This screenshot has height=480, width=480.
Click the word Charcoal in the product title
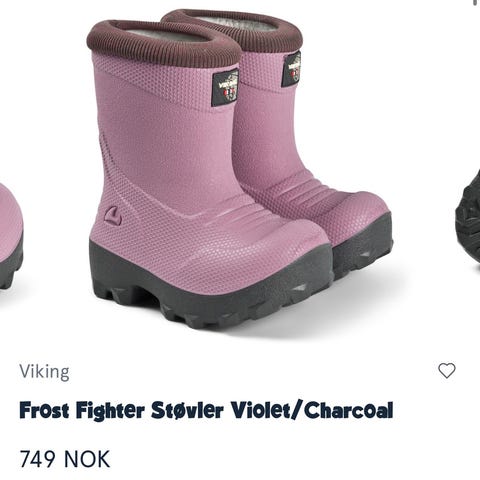(x=349, y=410)
